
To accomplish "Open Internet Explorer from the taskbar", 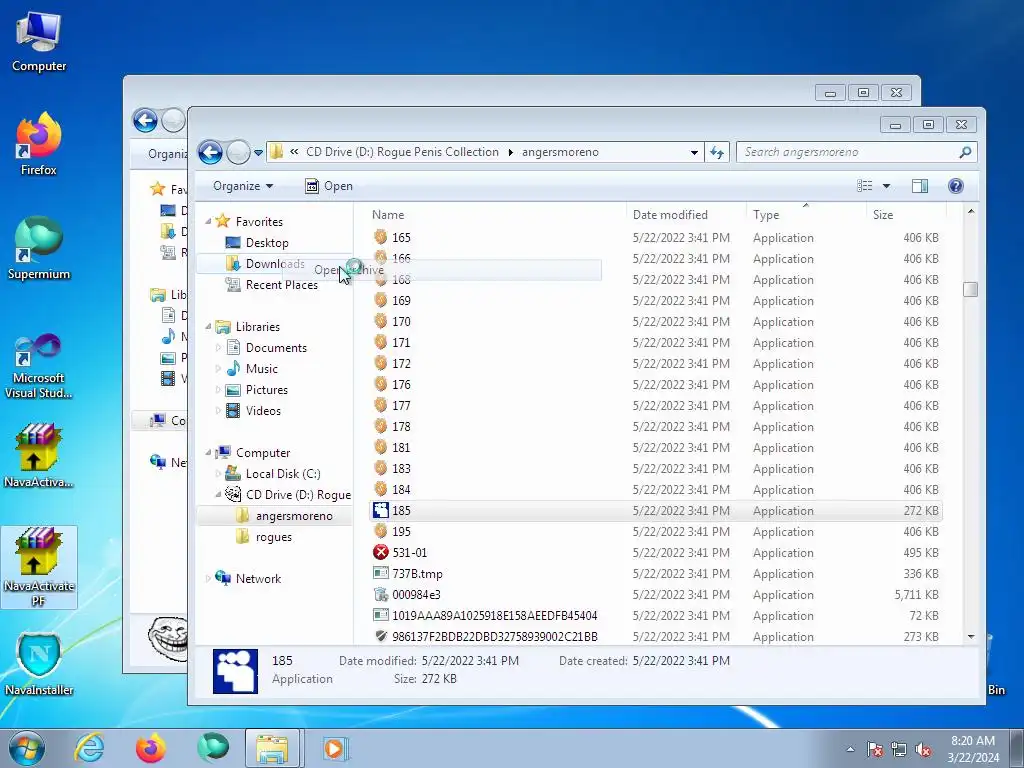I will 89,748.
